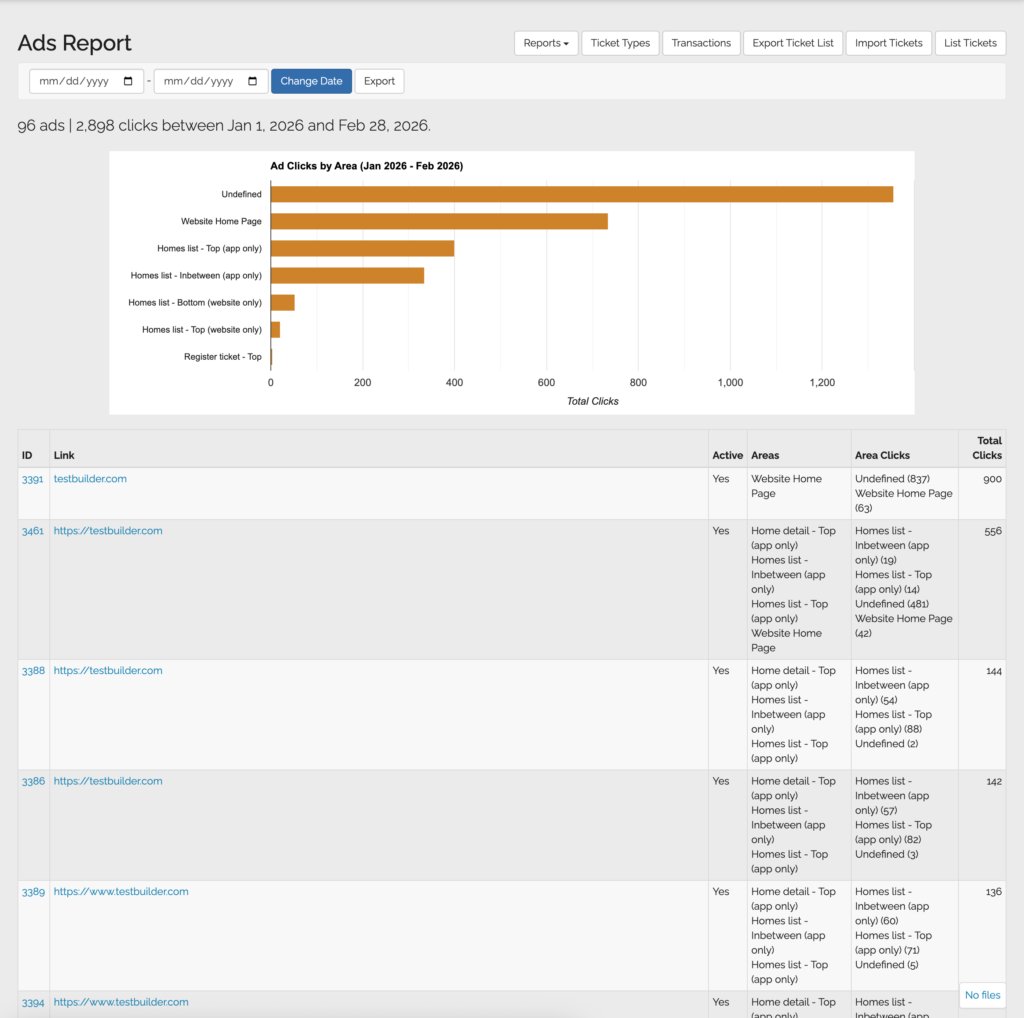The width and height of the screenshot is (1024, 1018).
Task: Focus the end date input field
Action: pyautogui.click(x=199, y=81)
